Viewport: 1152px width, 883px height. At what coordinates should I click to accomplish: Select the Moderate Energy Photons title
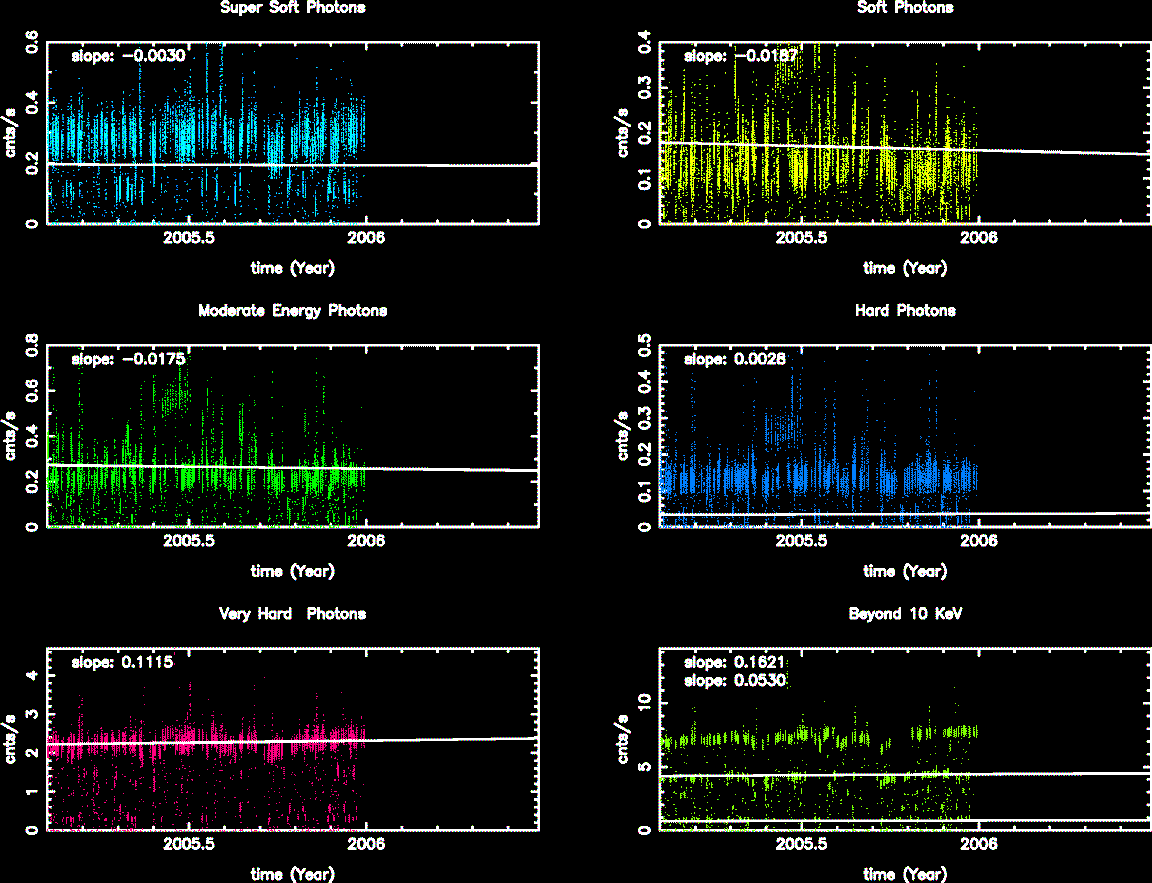292,311
